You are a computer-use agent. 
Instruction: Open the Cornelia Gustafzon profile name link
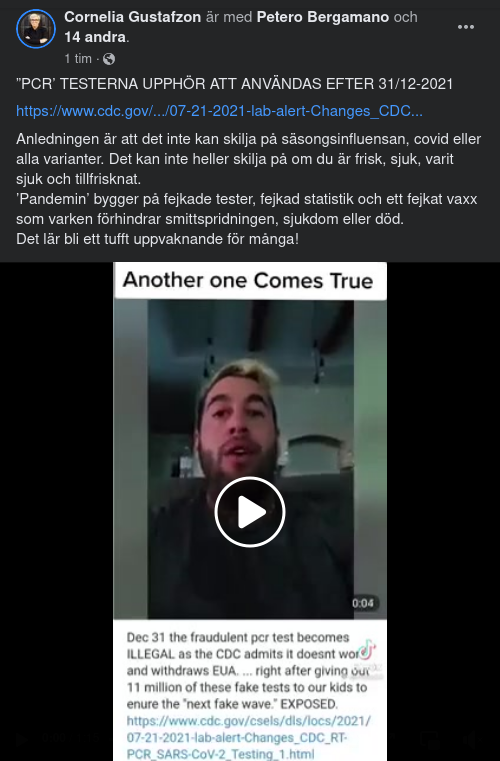(x=133, y=17)
